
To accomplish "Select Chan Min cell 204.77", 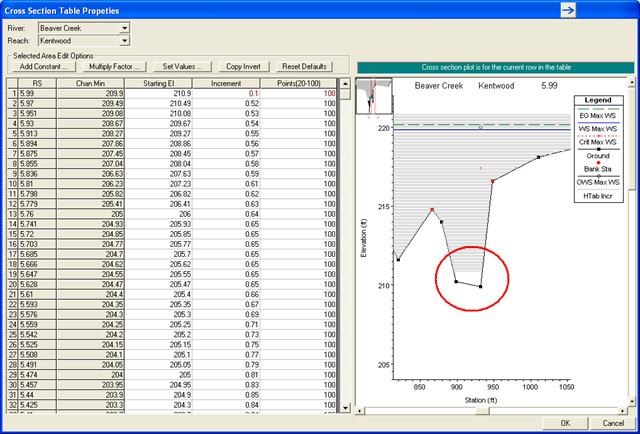I will point(90,244).
